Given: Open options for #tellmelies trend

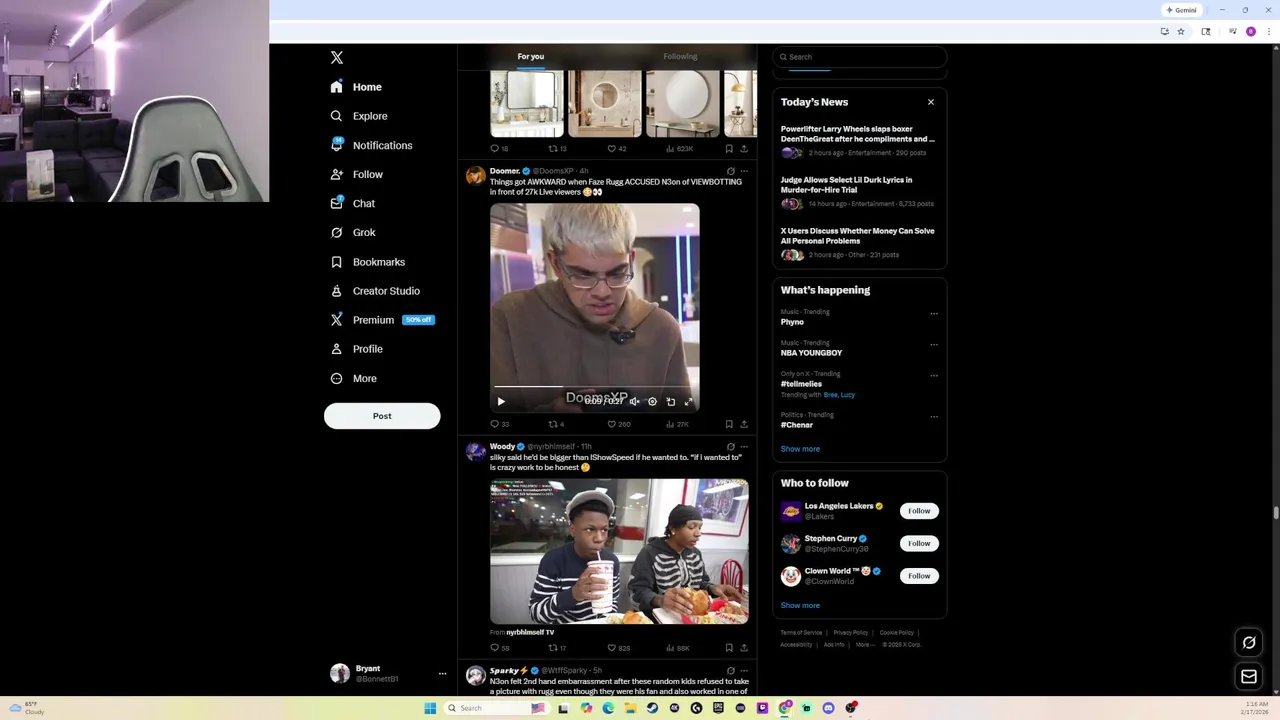Looking at the screenshot, I should (934, 375).
